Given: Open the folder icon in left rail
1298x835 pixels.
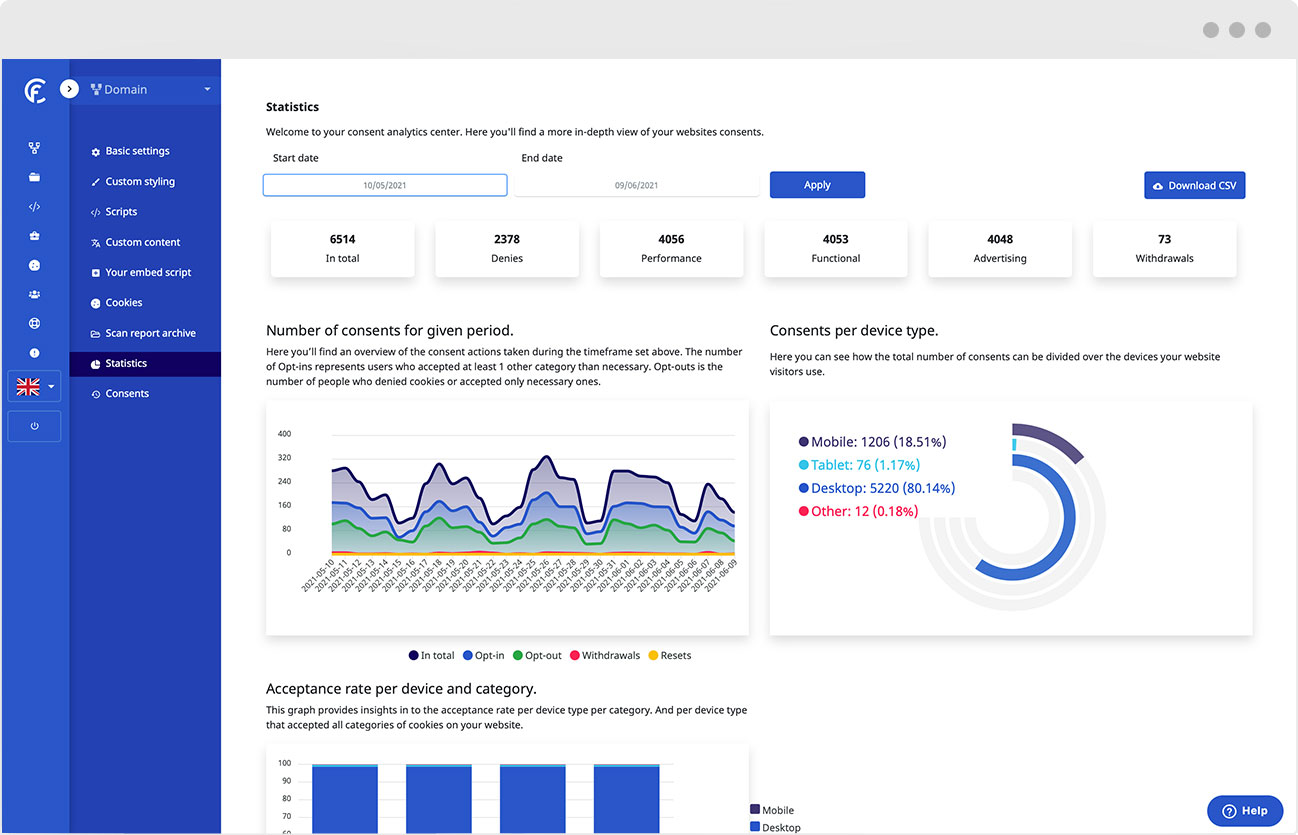Looking at the screenshot, I should pyautogui.click(x=34, y=177).
